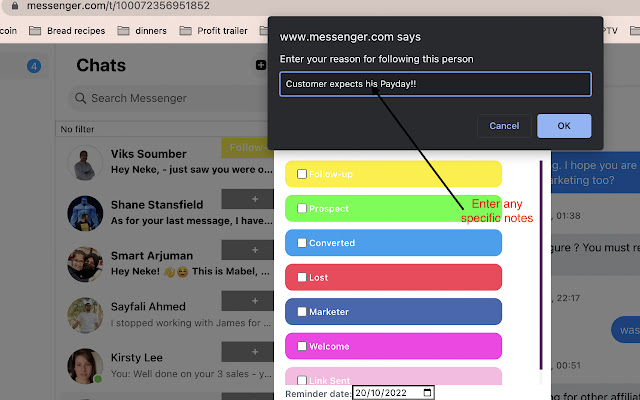The height and width of the screenshot is (400, 640).
Task: Click the plus tag button for Smart Arjuman
Action: click(248, 250)
